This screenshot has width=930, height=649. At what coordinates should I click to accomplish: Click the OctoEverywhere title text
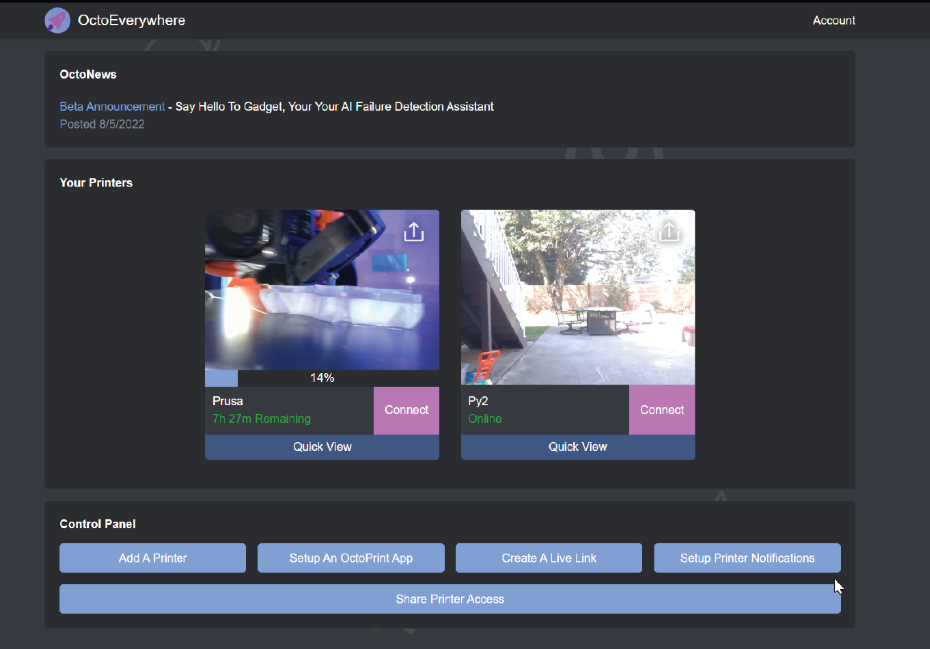click(x=131, y=20)
